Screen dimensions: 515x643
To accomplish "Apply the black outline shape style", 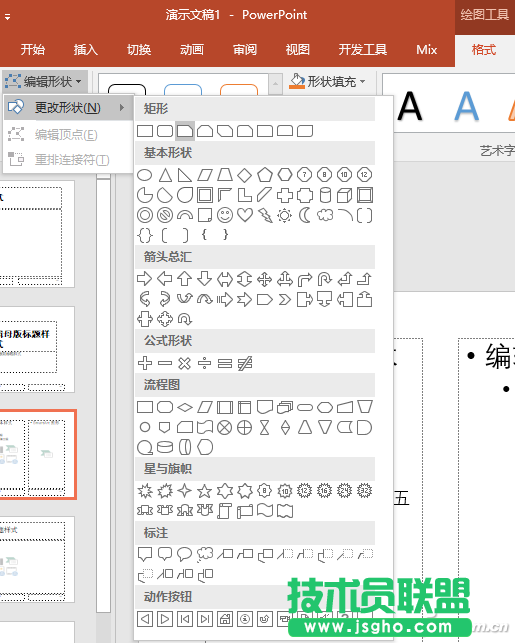I will [x=127, y=89].
